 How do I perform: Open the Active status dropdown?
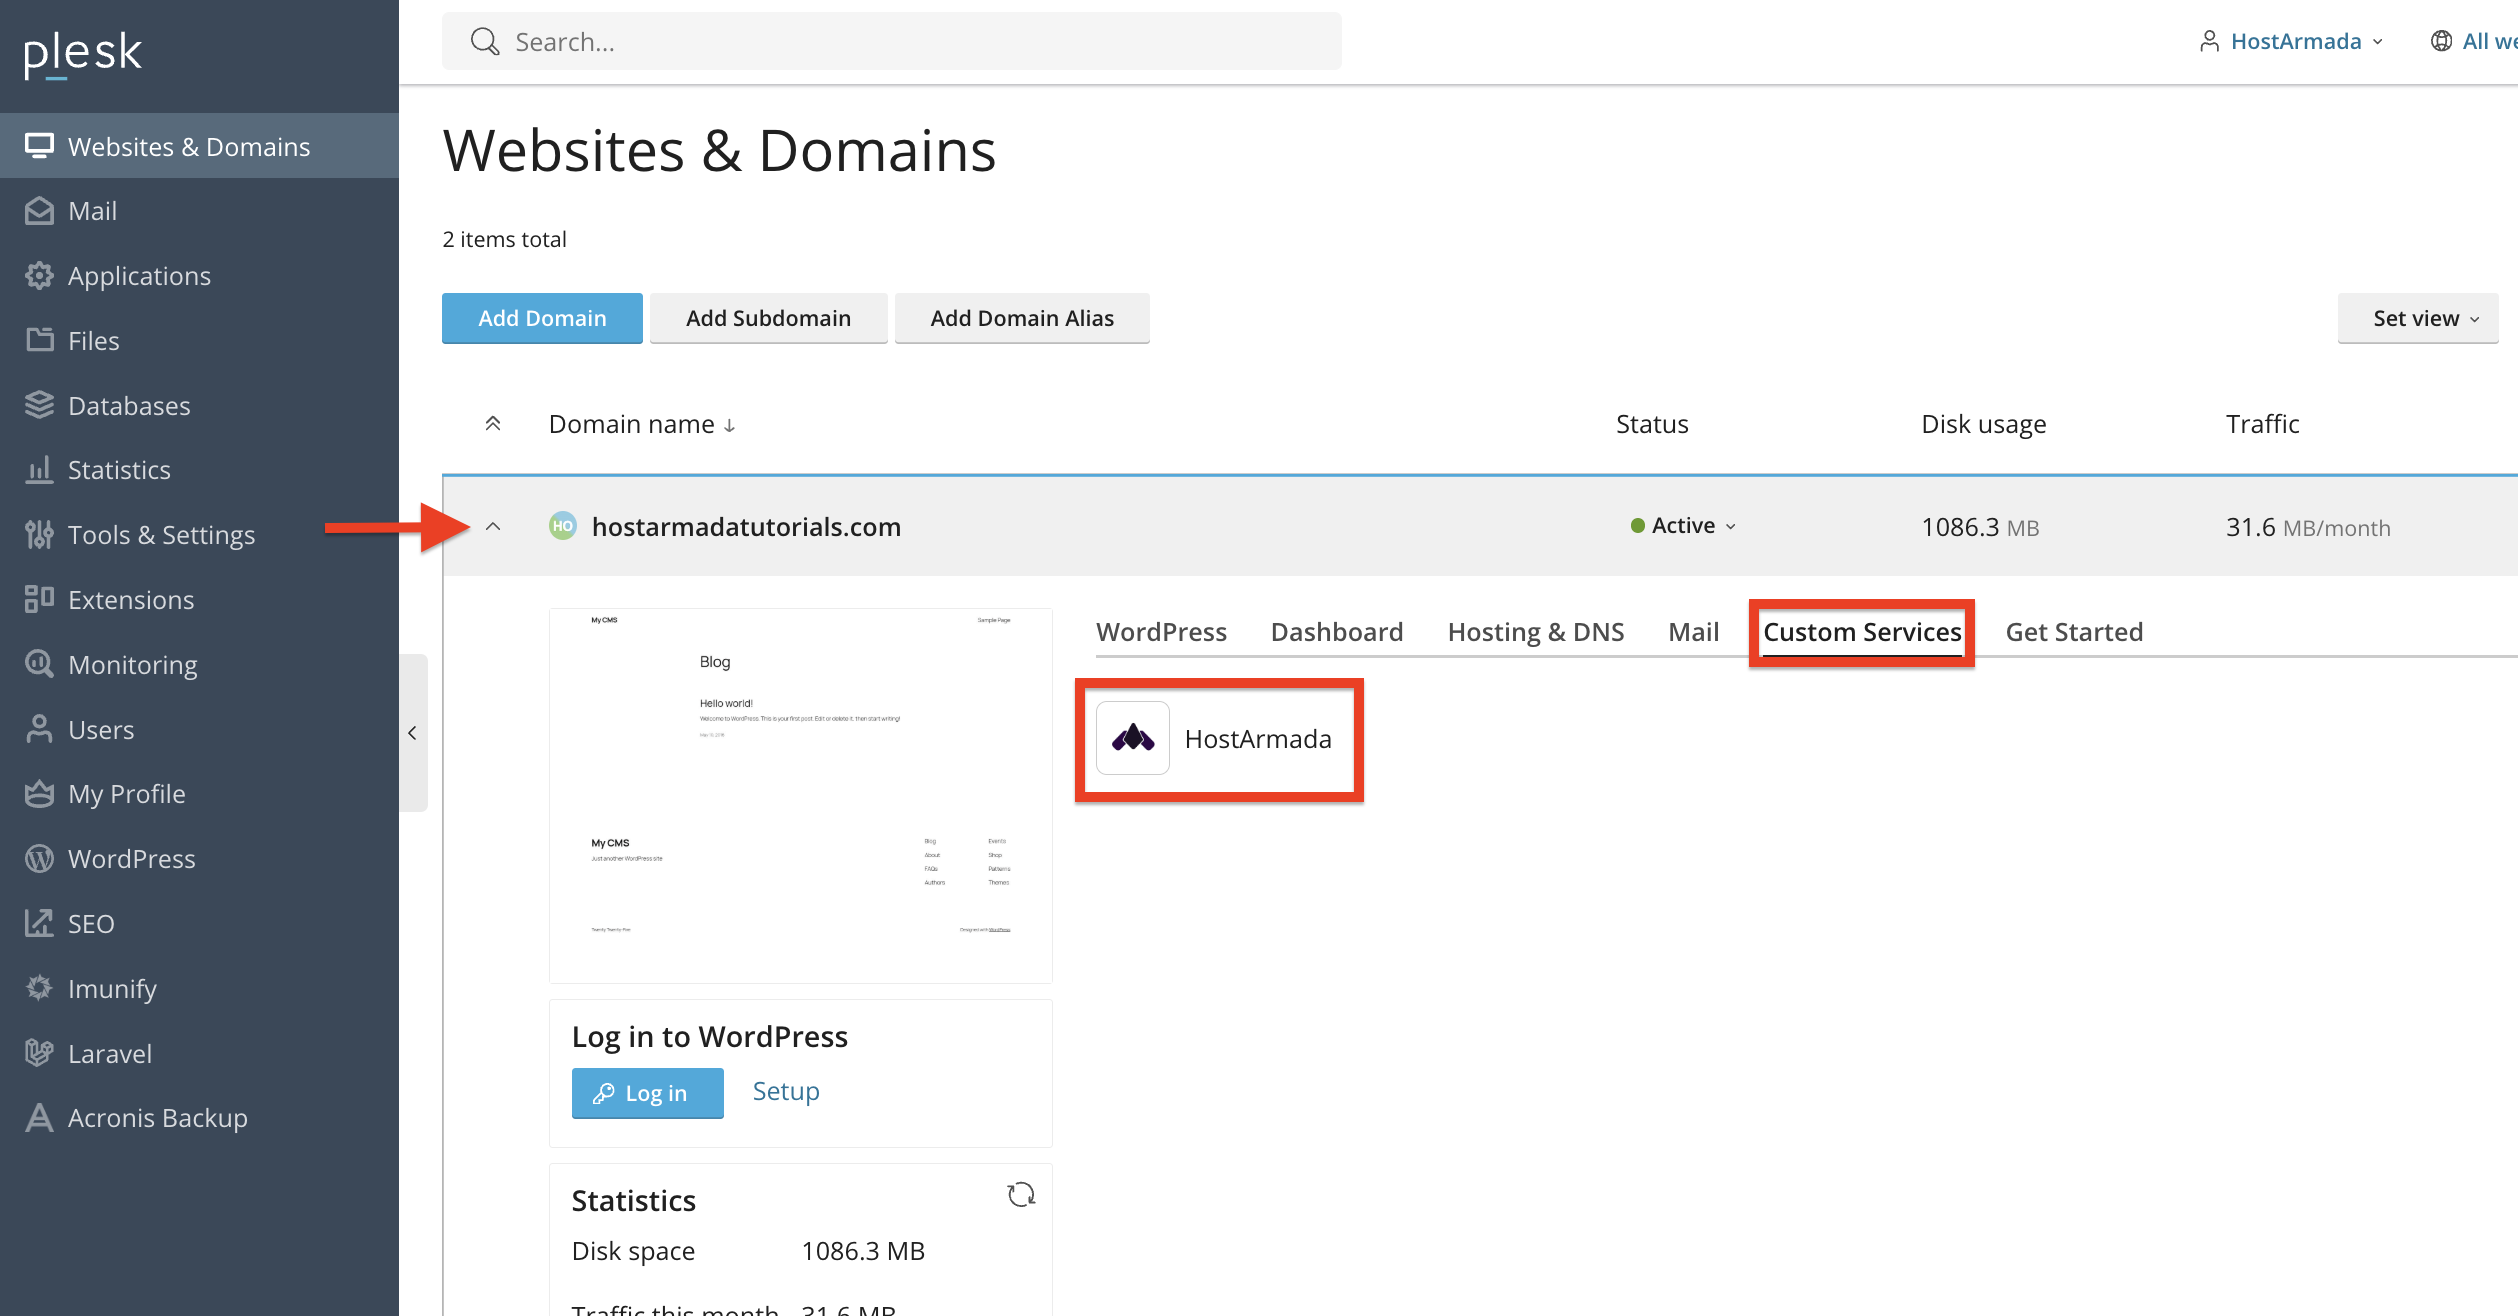(x=1684, y=526)
